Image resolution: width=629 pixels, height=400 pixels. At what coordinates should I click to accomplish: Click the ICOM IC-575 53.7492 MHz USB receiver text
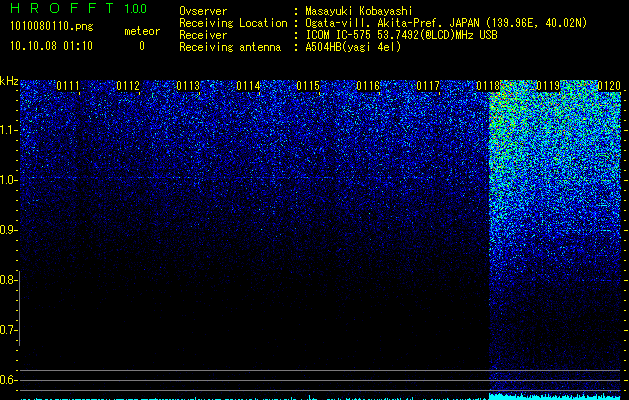pos(401,35)
